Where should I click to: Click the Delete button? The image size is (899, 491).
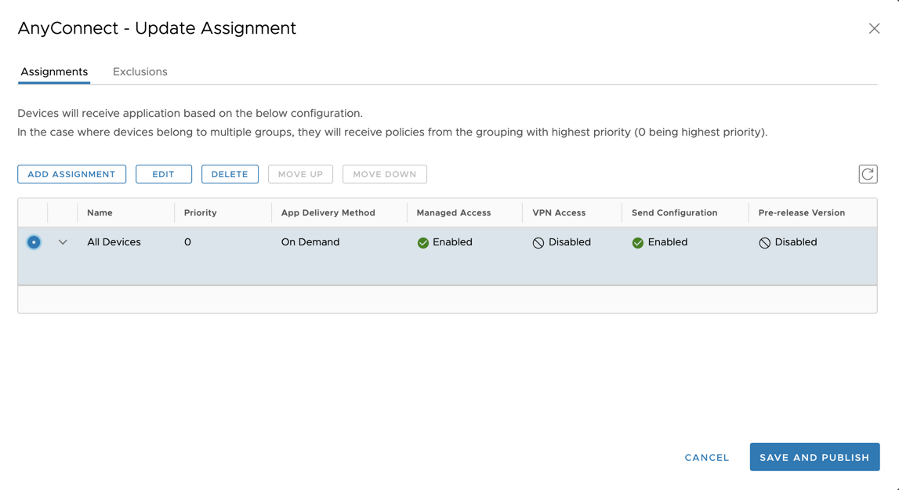tap(229, 174)
